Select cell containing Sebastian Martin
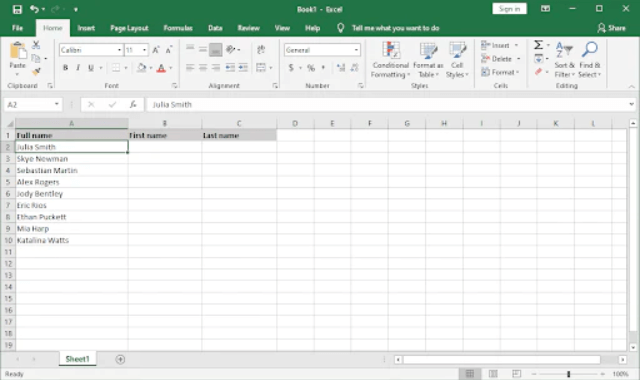Screen dimensions: 640x380 coord(71,170)
